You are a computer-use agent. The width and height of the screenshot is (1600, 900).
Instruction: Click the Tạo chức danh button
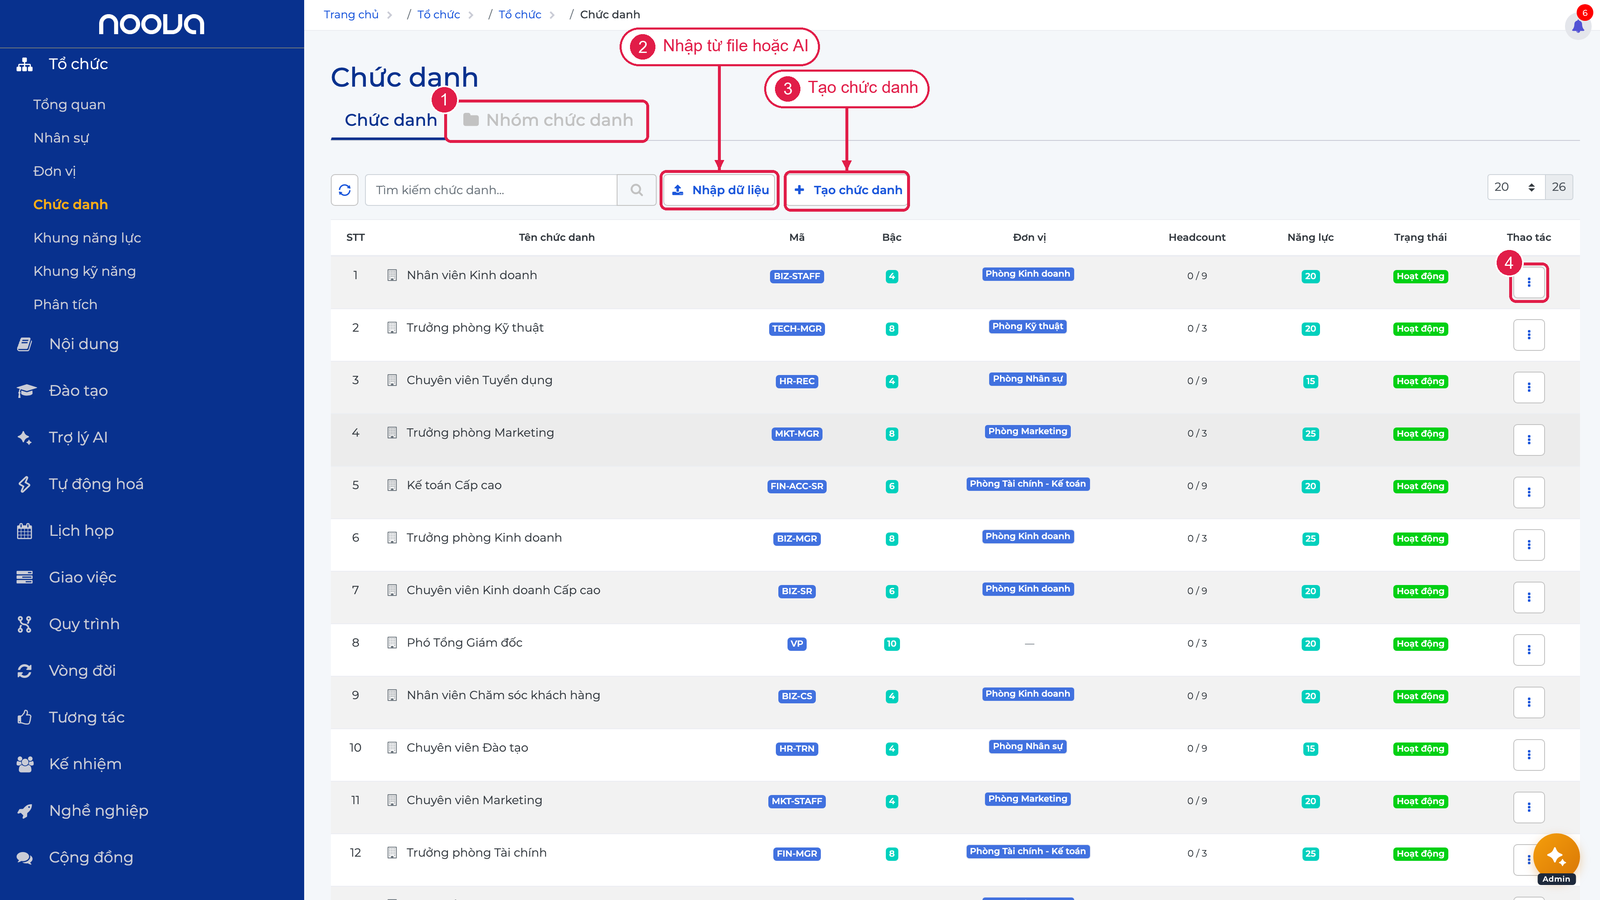[848, 190]
